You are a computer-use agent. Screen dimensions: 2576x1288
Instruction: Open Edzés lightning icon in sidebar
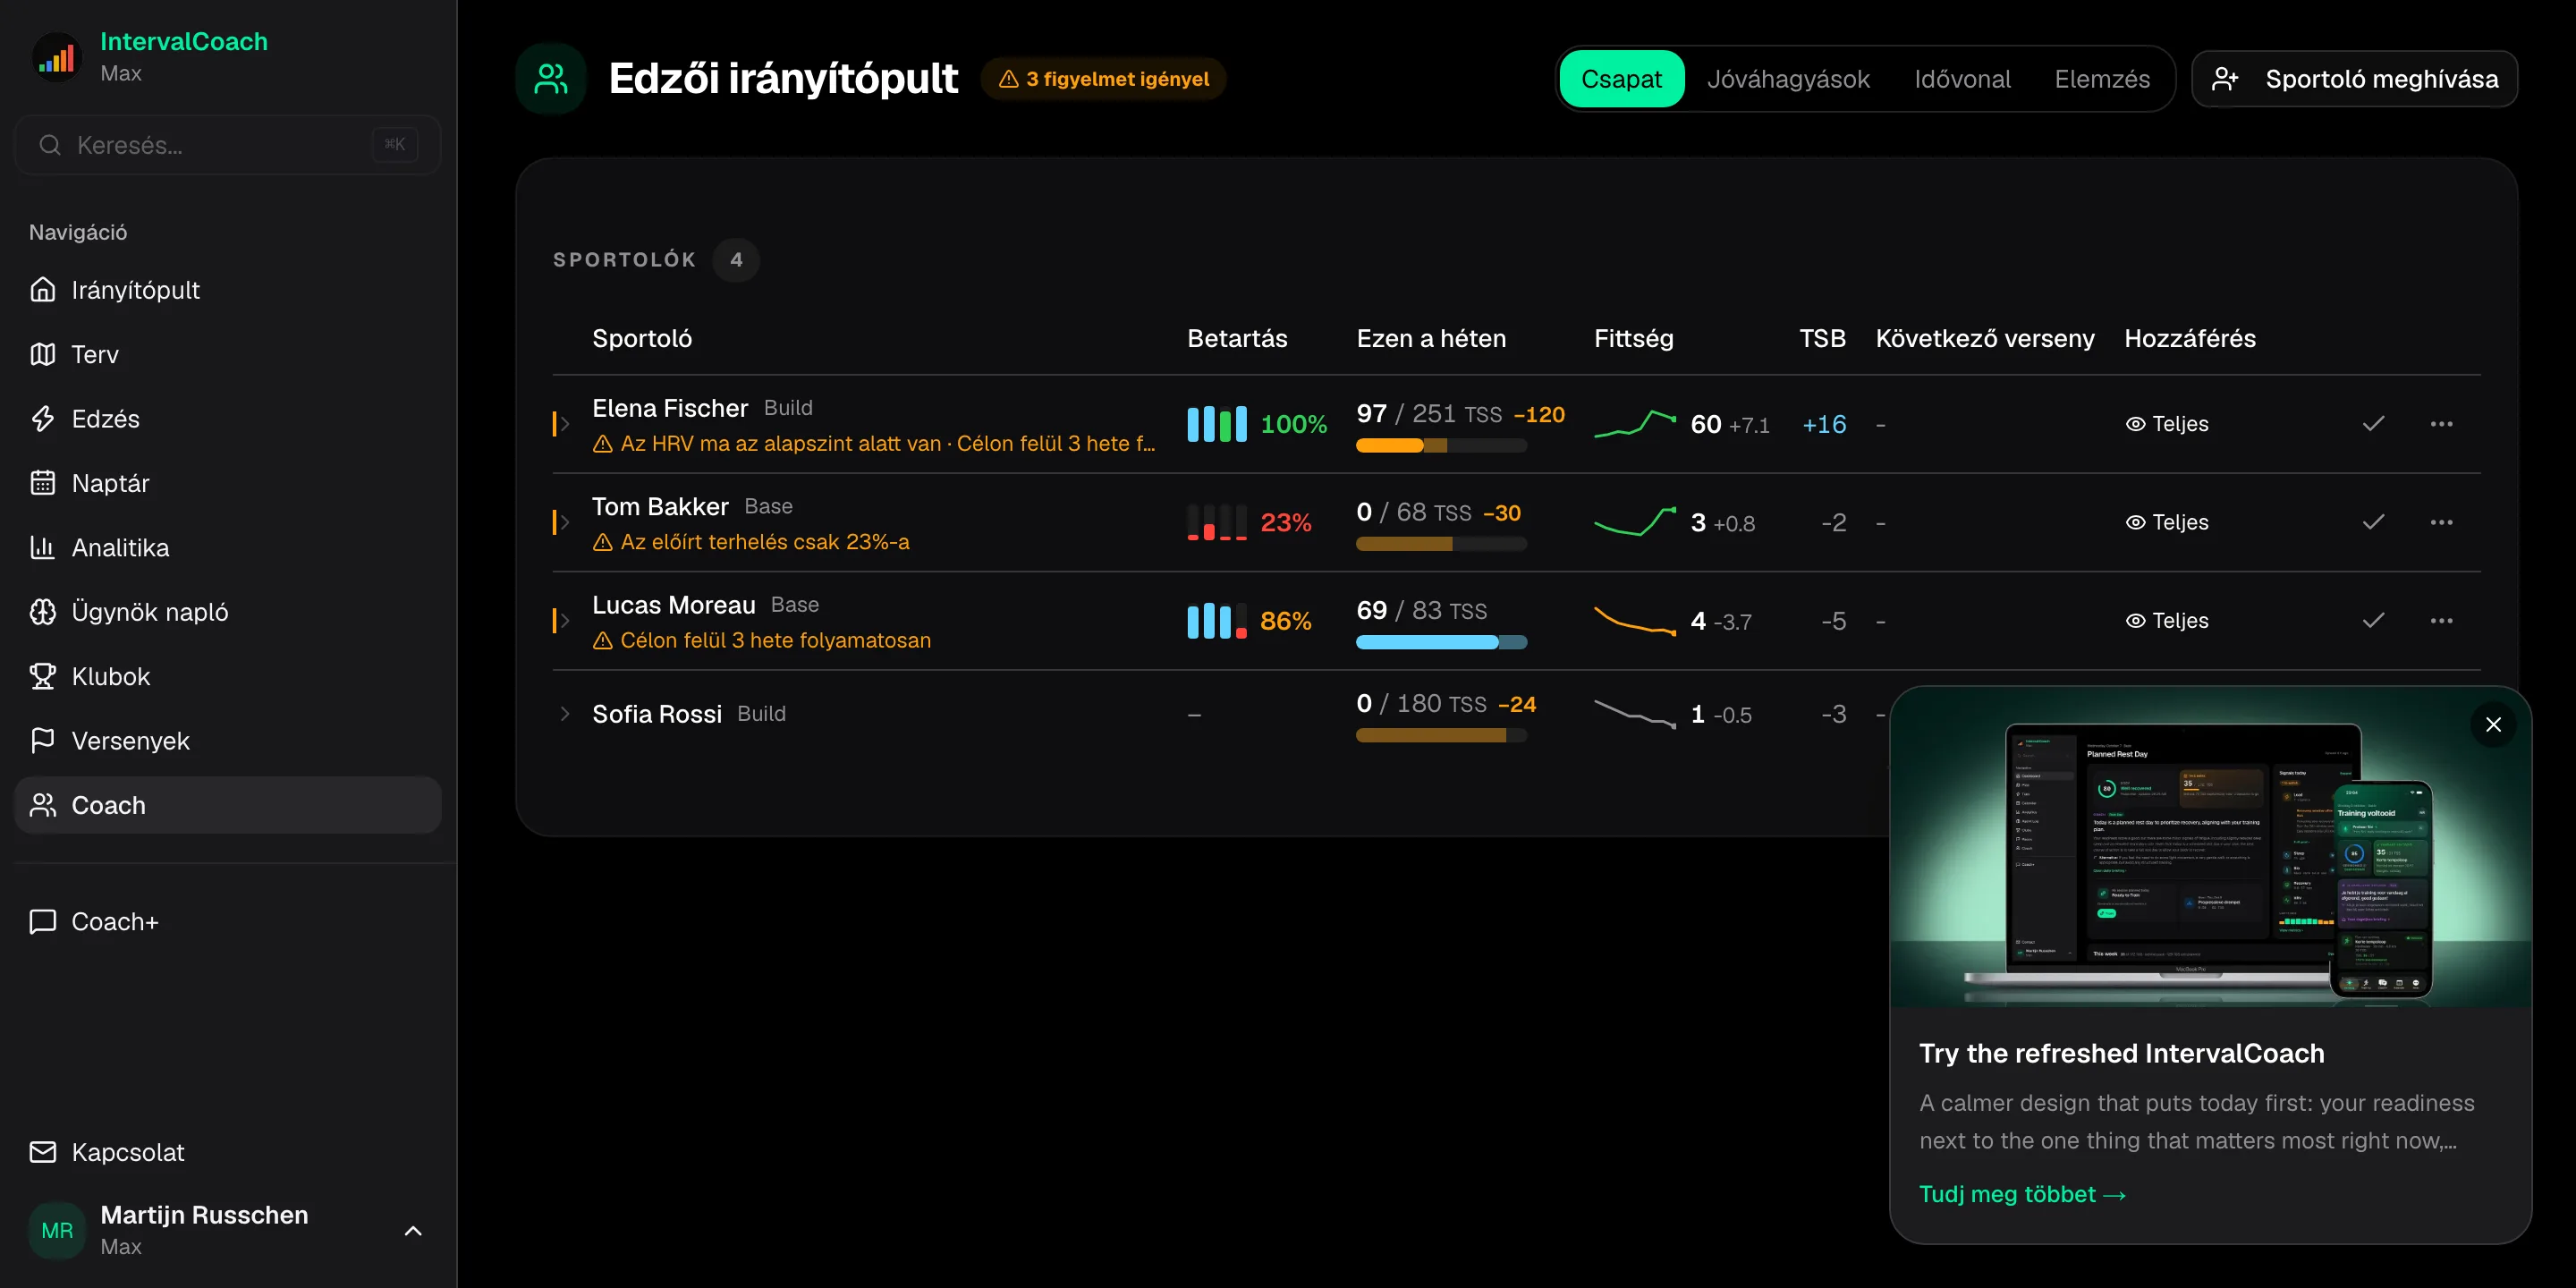42,418
